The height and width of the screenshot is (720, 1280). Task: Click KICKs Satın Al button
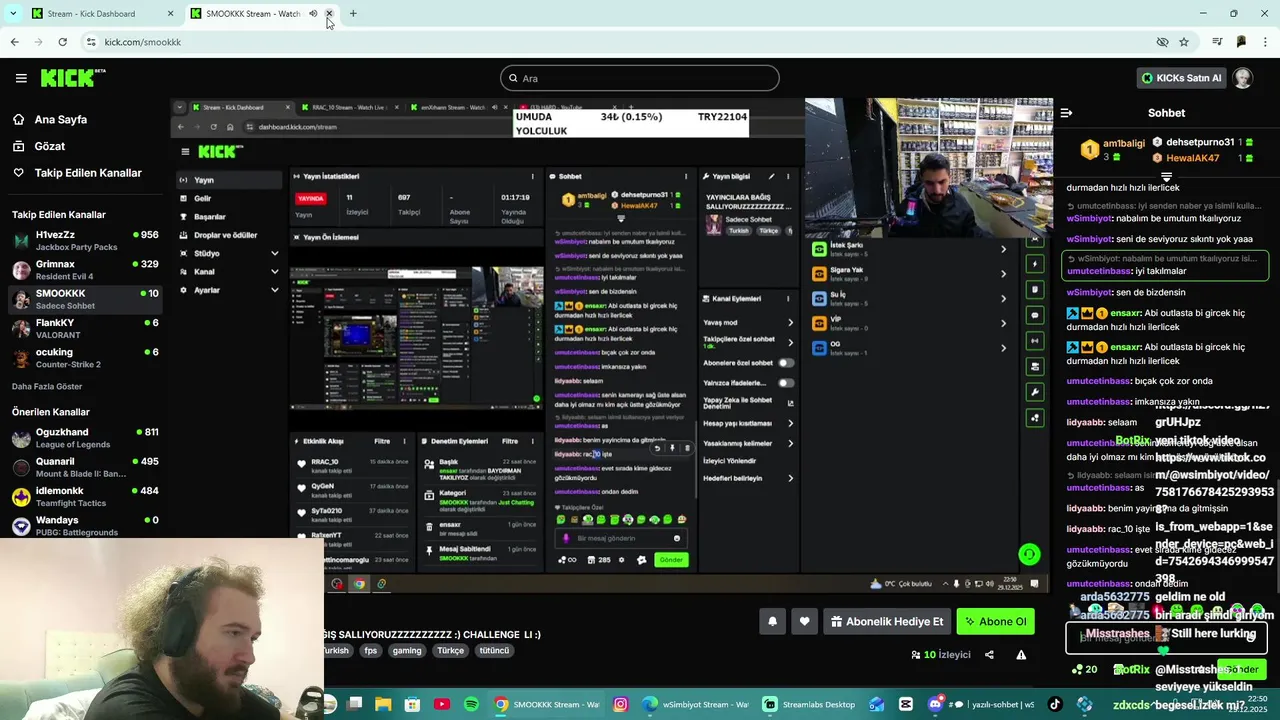(x=1180, y=78)
